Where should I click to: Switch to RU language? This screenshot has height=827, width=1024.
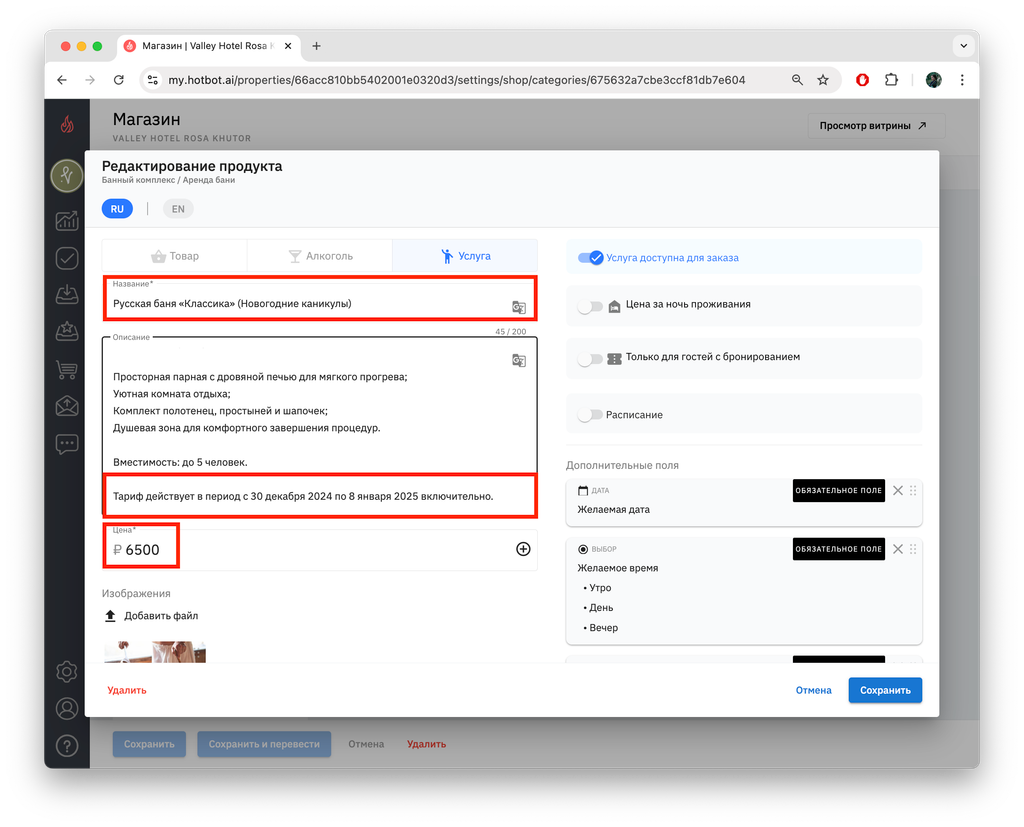click(x=117, y=209)
